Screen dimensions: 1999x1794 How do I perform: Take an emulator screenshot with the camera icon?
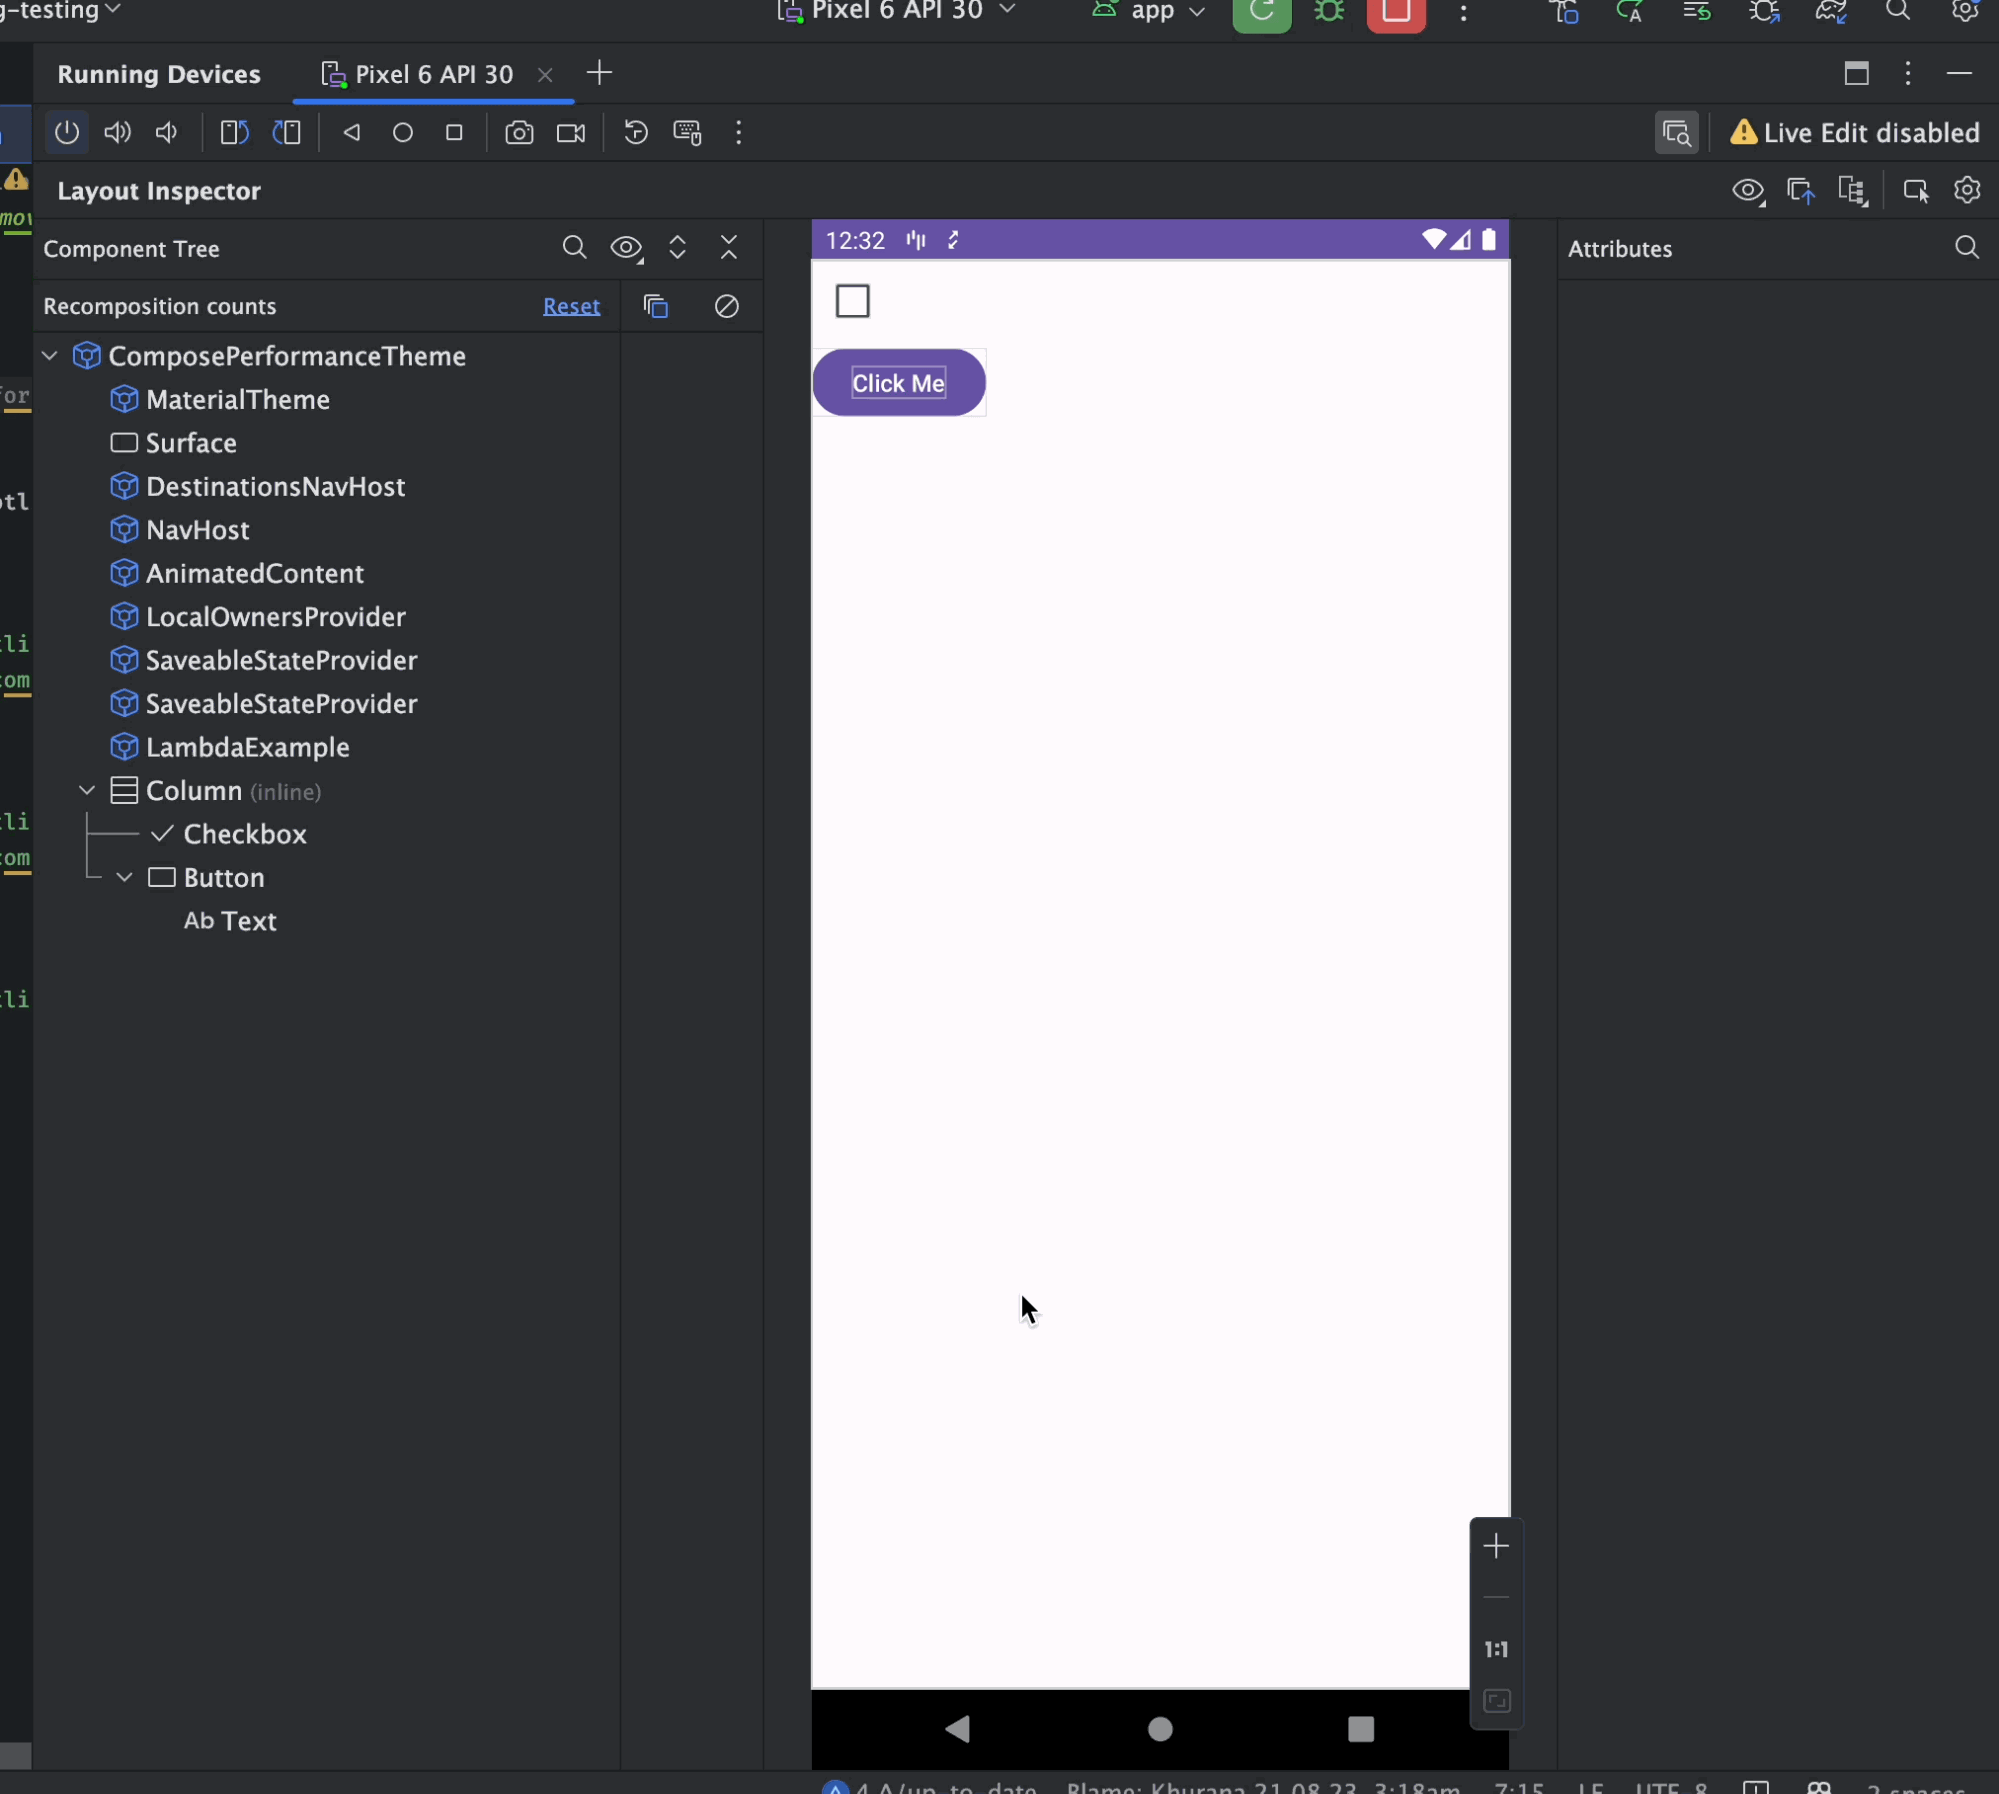(519, 133)
